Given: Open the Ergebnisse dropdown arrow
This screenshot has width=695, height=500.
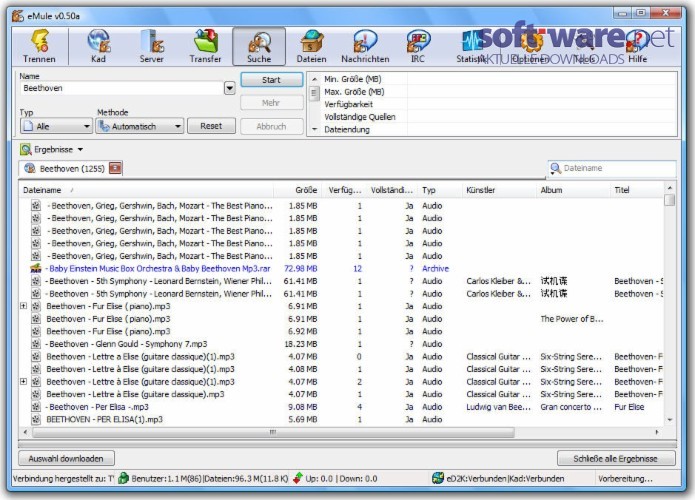Looking at the screenshot, I should pos(80,150).
